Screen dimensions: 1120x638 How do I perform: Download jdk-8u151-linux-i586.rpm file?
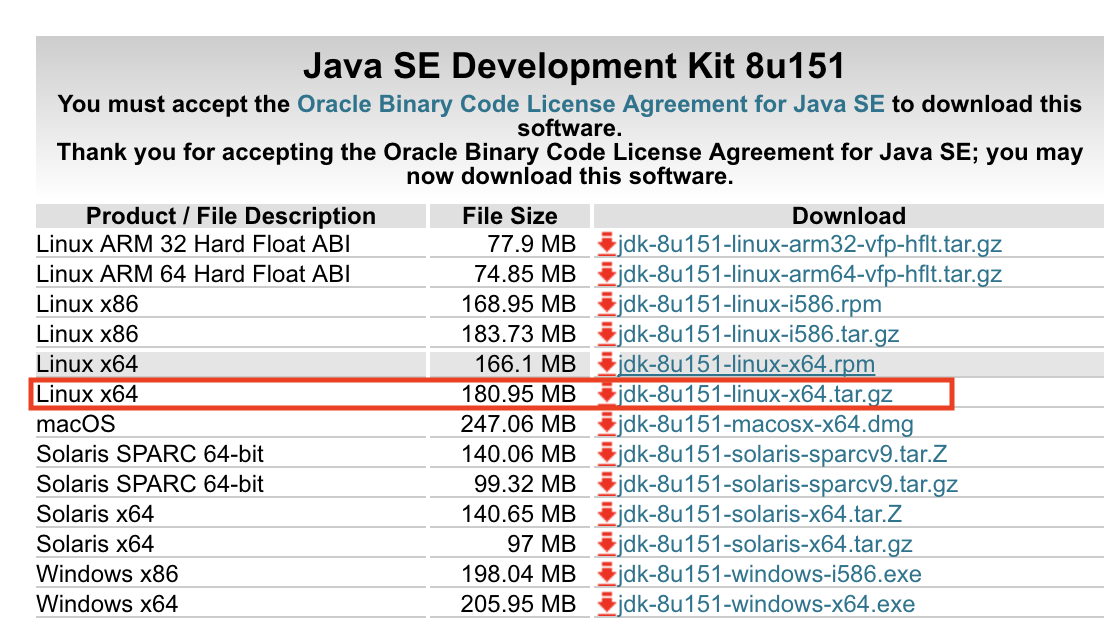pos(749,304)
